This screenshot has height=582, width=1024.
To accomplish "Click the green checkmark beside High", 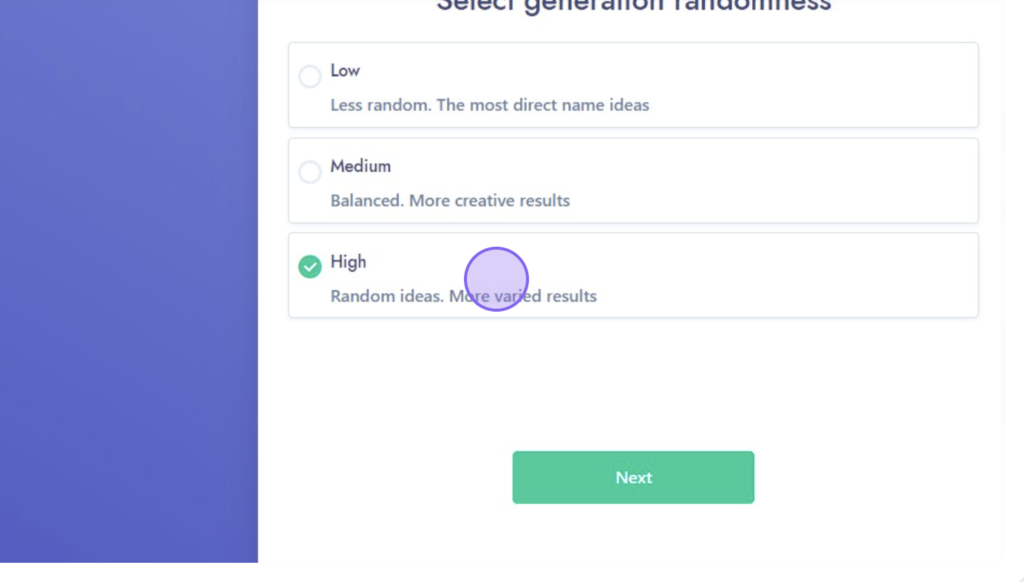I will coord(310,267).
